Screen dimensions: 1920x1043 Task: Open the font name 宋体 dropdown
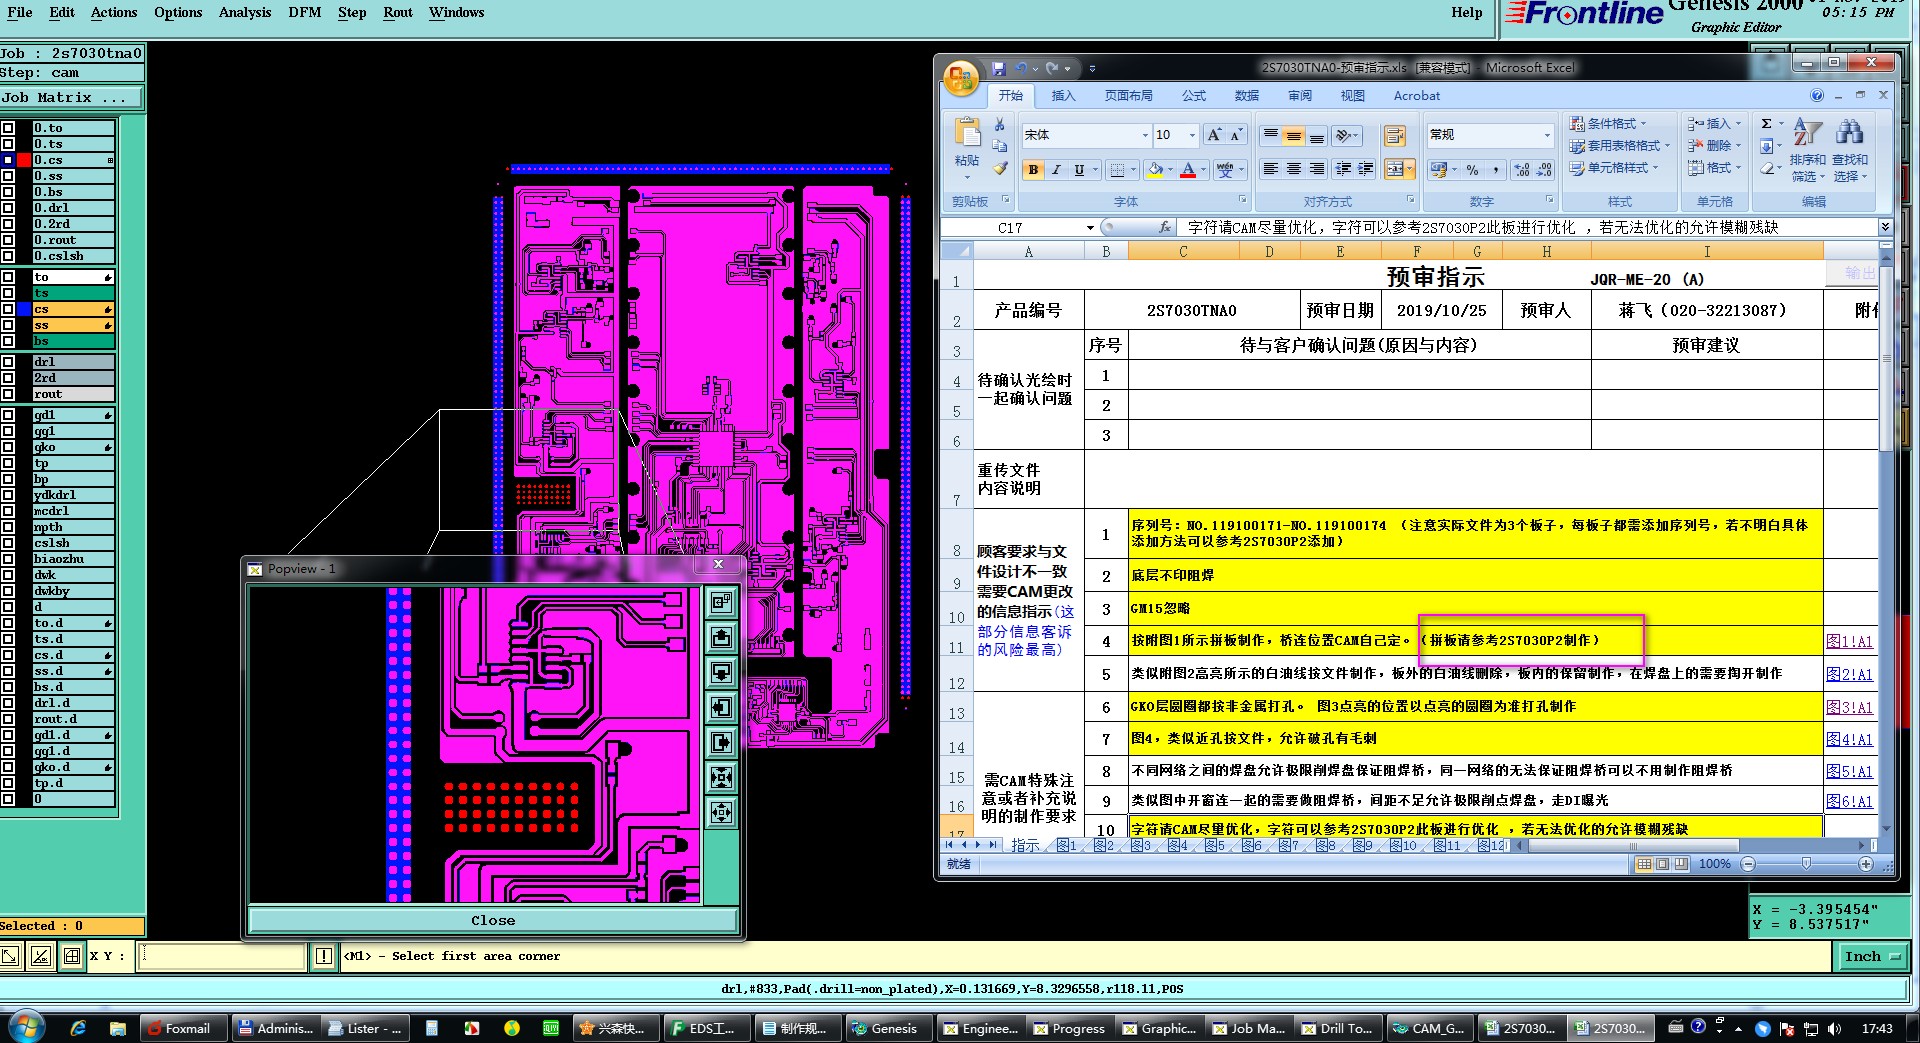(x=1145, y=135)
